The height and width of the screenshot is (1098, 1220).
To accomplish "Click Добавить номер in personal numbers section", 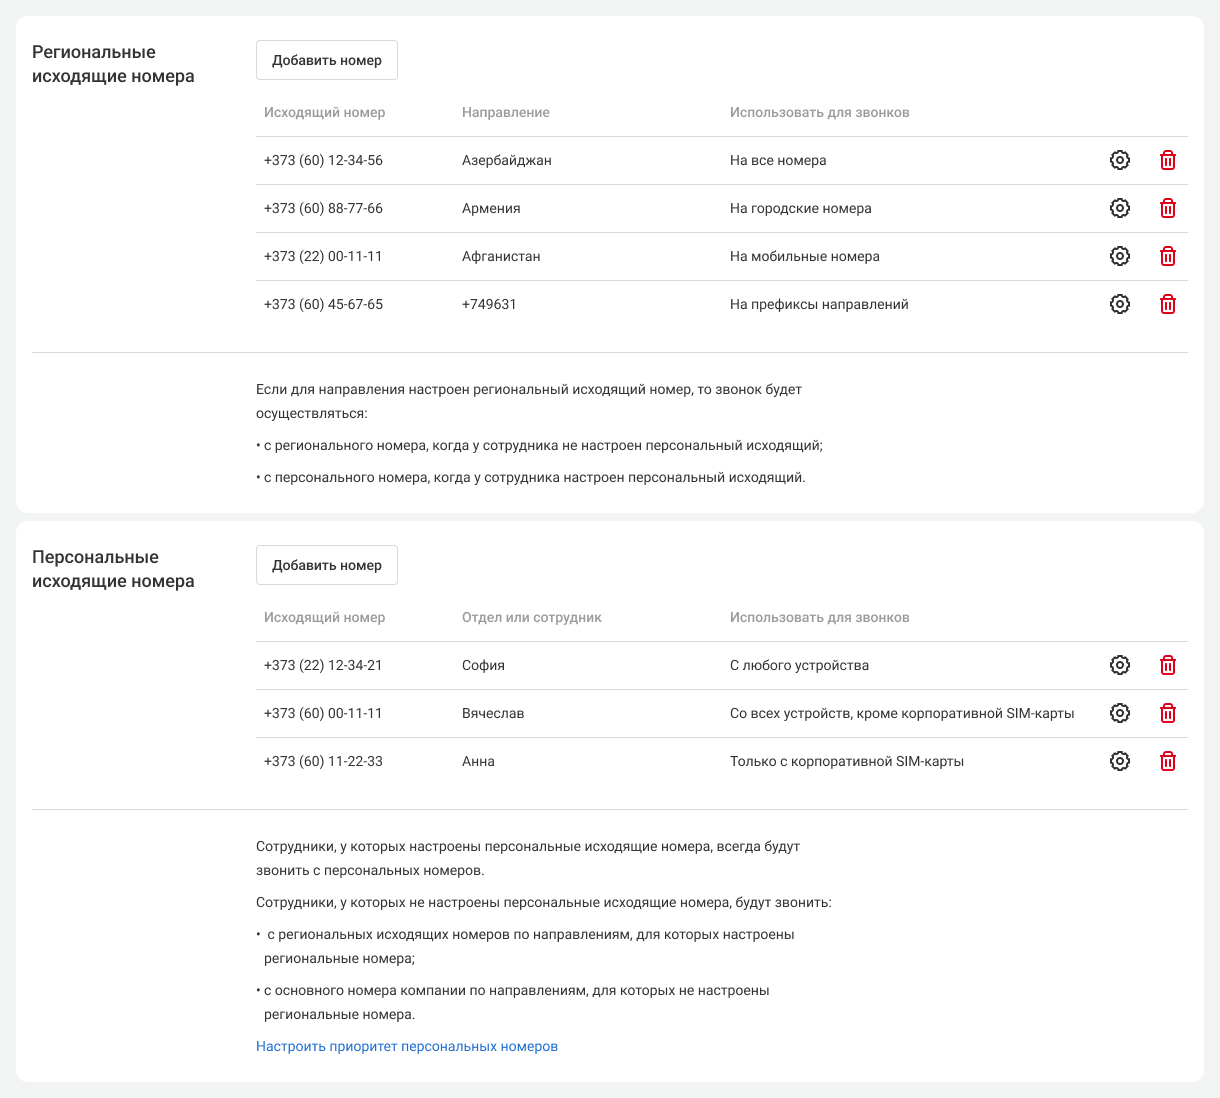I will pos(327,565).
